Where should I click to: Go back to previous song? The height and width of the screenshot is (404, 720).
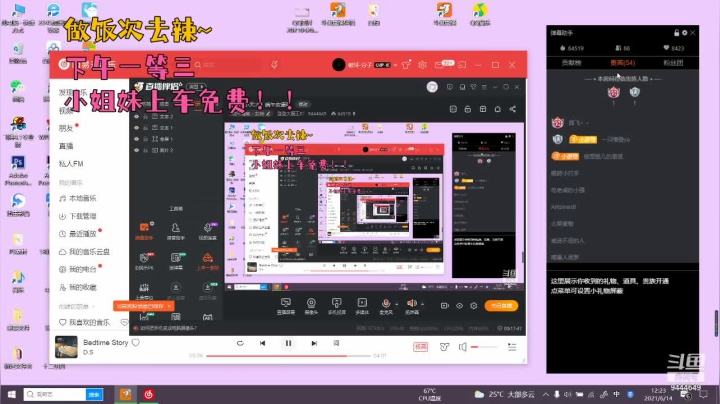tap(263, 343)
